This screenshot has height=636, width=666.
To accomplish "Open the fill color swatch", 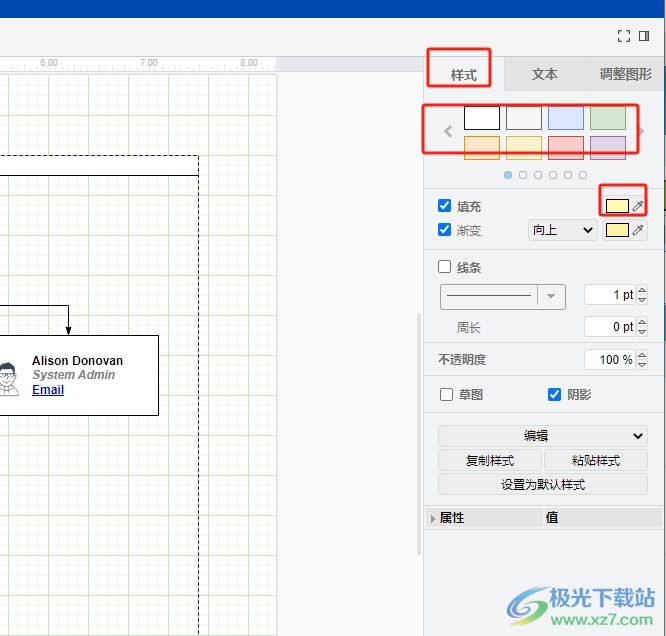I will 617,206.
